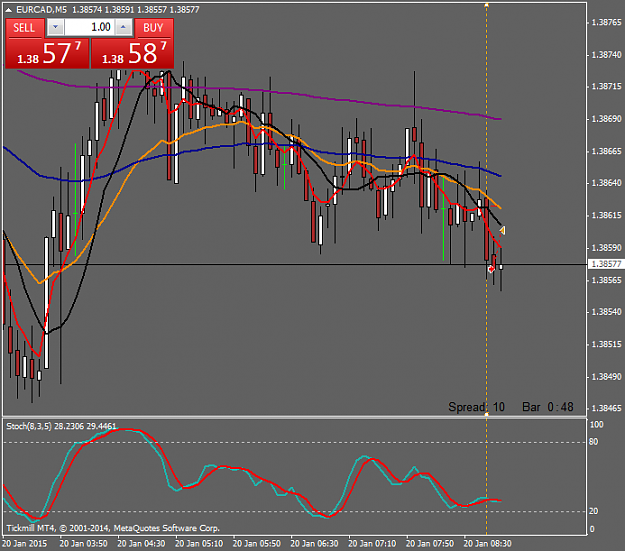The width and height of the screenshot is (625, 551).
Task: Click the 20 Jan 08:30 time label
Action: (487, 543)
